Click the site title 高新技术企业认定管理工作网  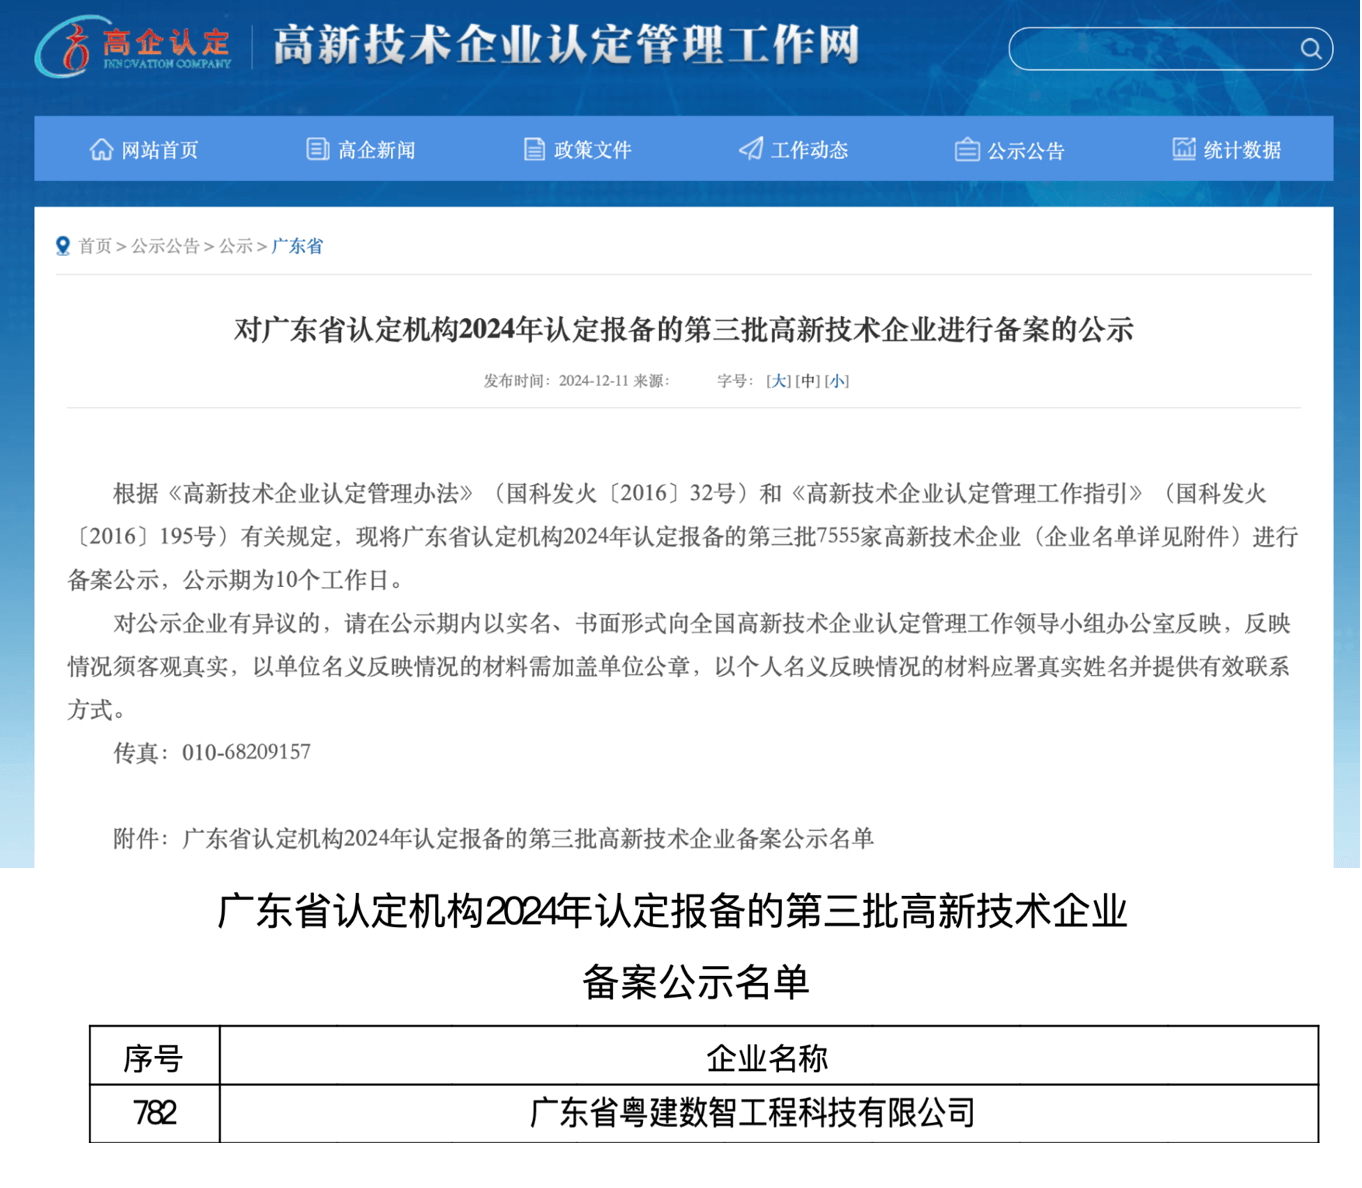[x=567, y=46]
